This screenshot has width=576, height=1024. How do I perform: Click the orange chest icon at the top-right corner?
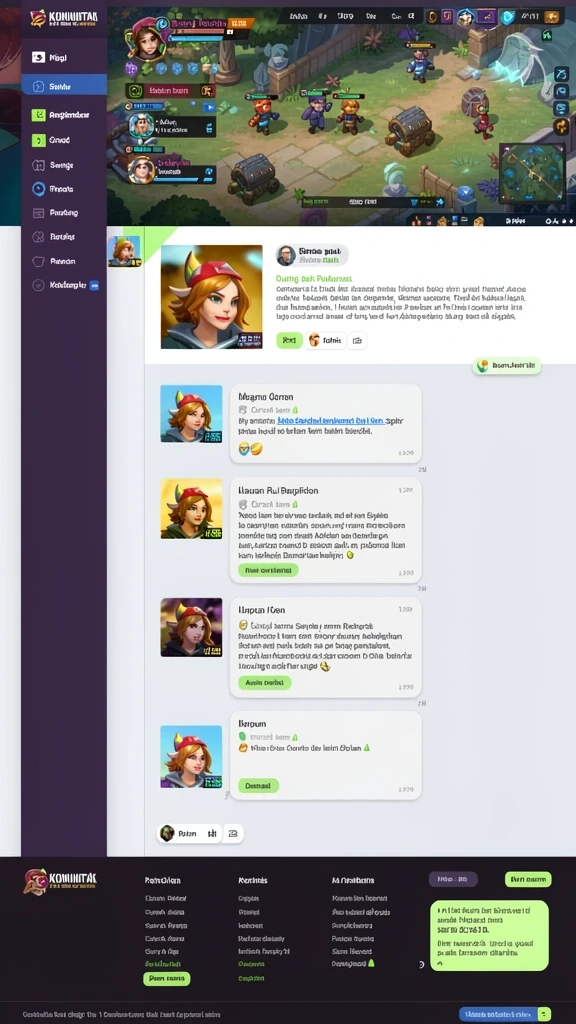[552, 16]
